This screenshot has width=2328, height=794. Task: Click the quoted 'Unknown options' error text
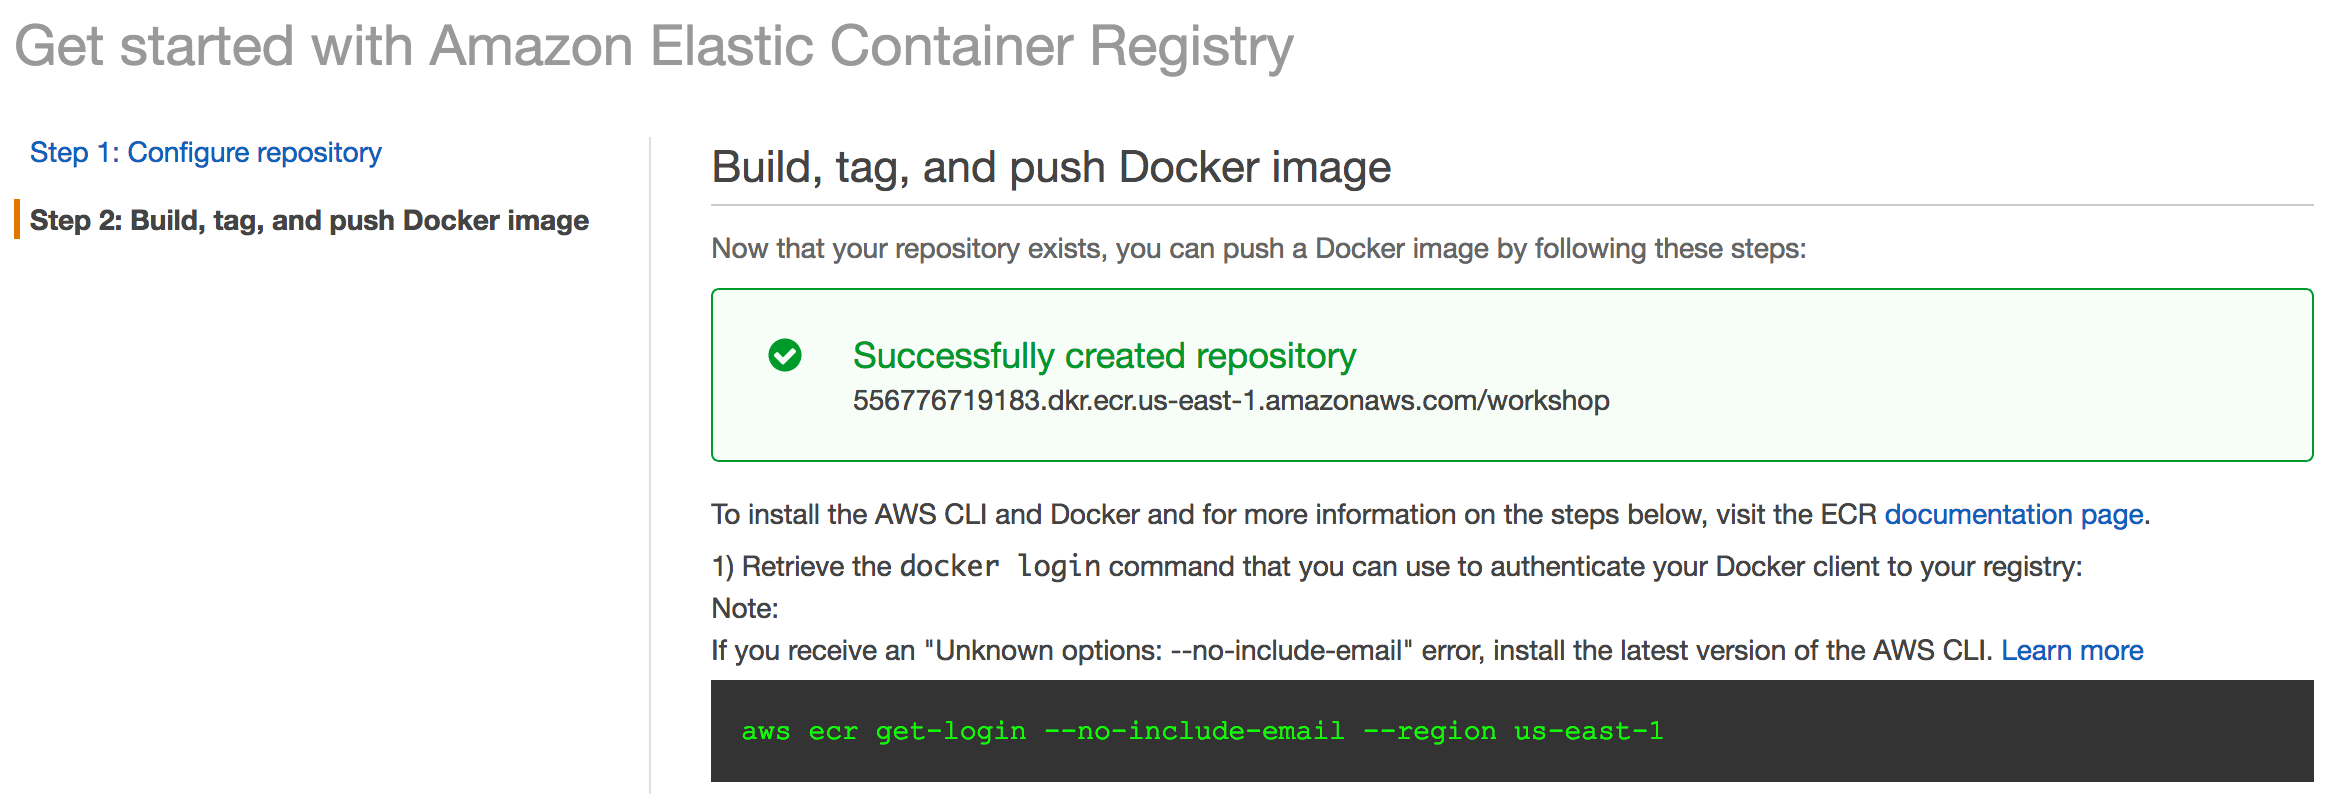pos(1168,651)
